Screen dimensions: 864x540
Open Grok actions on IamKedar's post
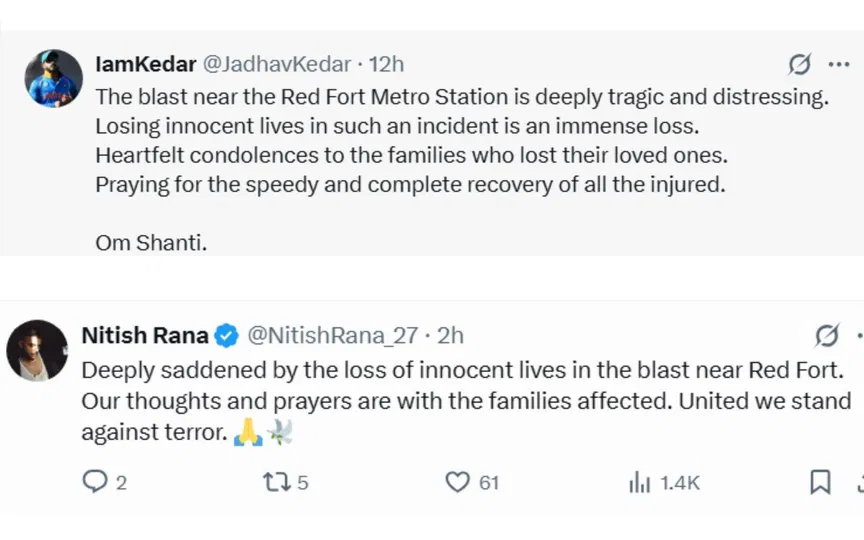click(799, 66)
